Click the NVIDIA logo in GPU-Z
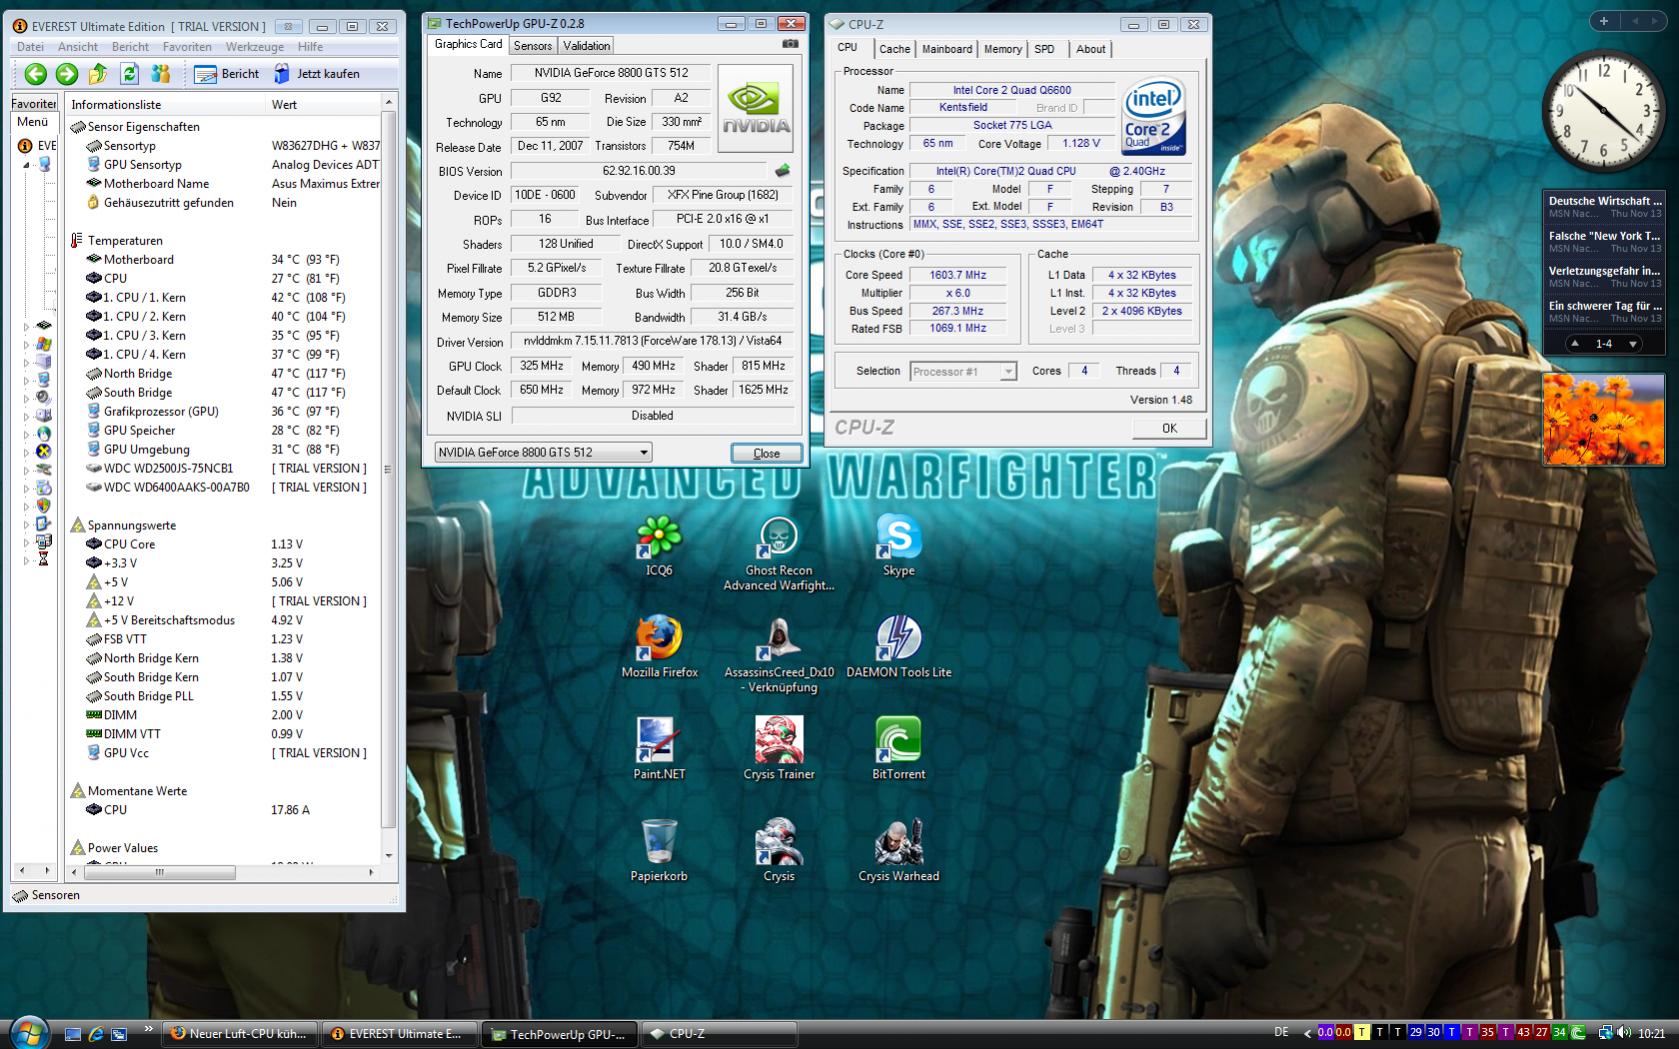Image resolution: width=1679 pixels, height=1049 pixels. point(756,108)
